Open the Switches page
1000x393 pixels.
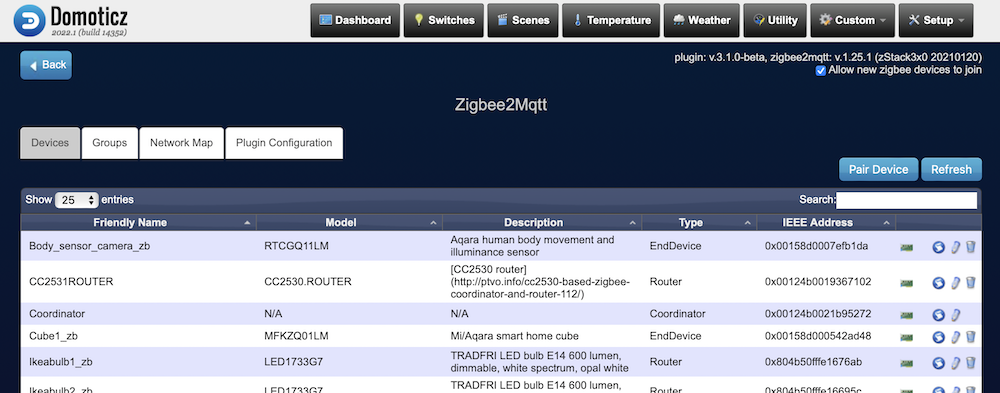click(x=444, y=20)
